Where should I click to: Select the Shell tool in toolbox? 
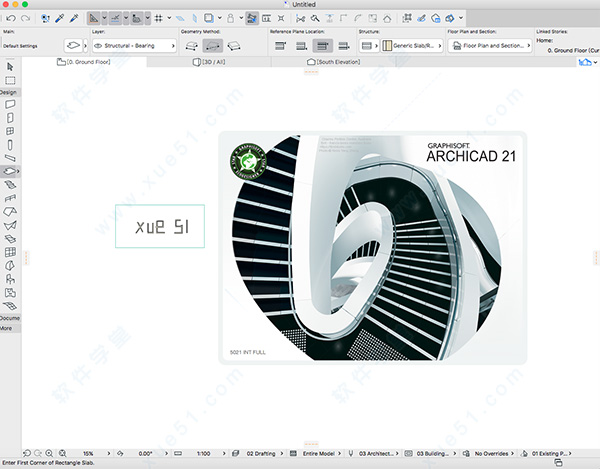click(x=10, y=225)
